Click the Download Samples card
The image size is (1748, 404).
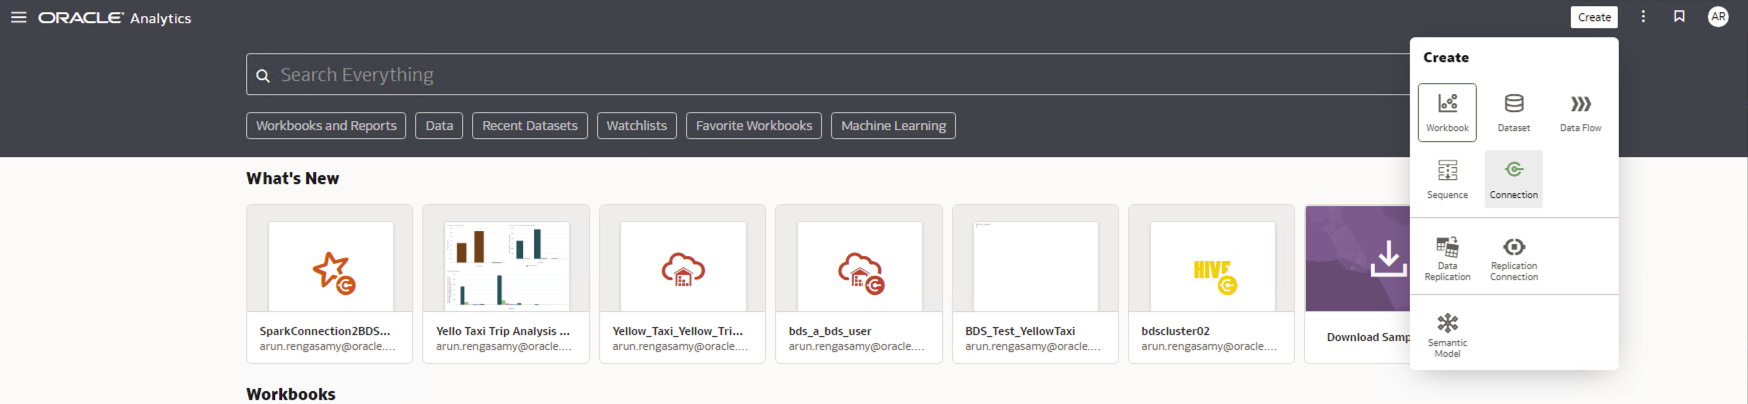1358,284
